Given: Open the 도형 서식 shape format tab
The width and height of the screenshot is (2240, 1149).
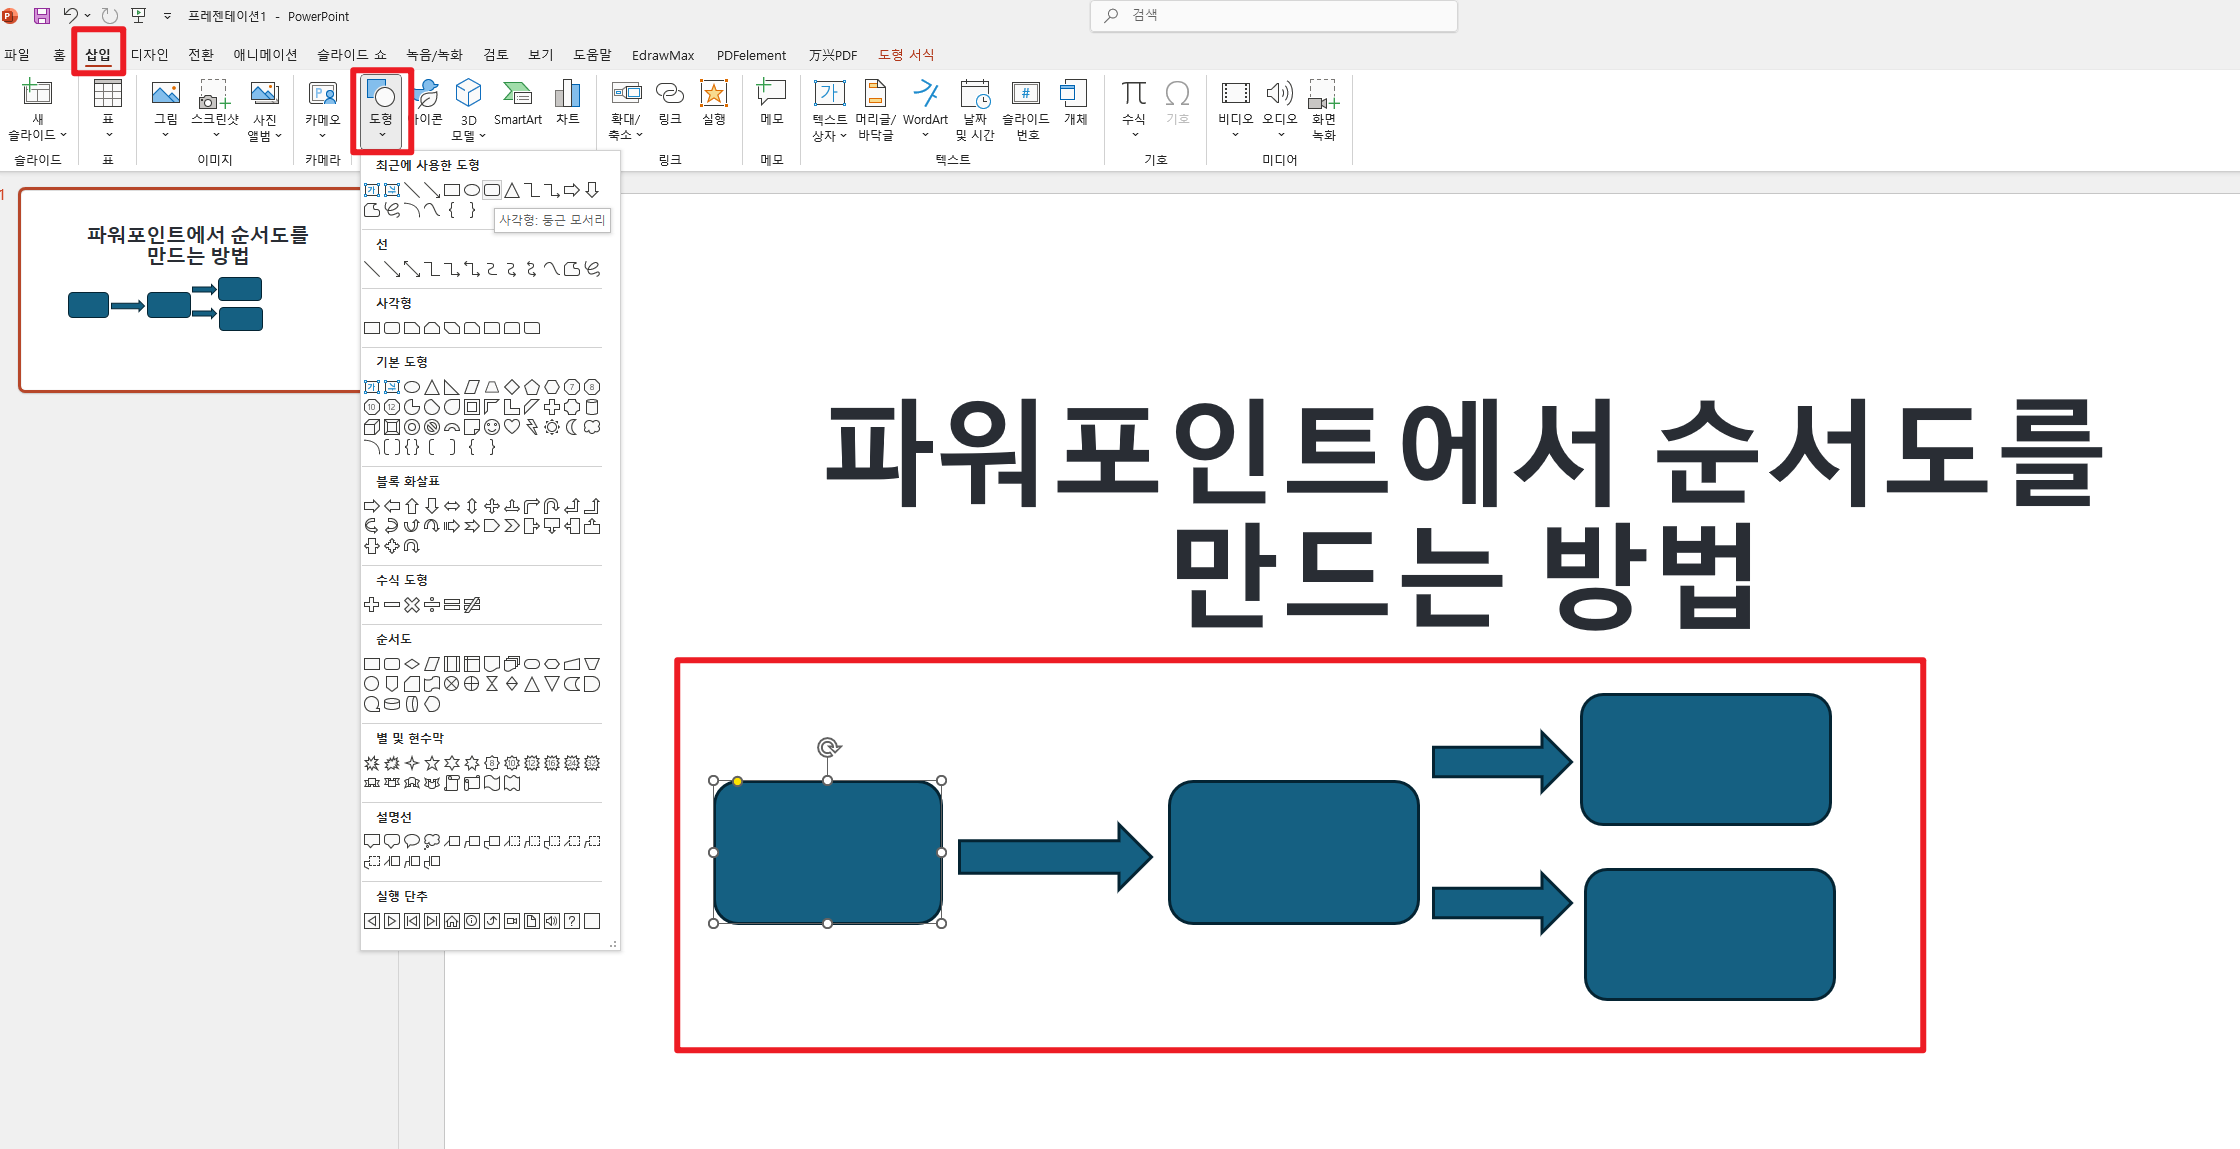Looking at the screenshot, I should coord(906,55).
